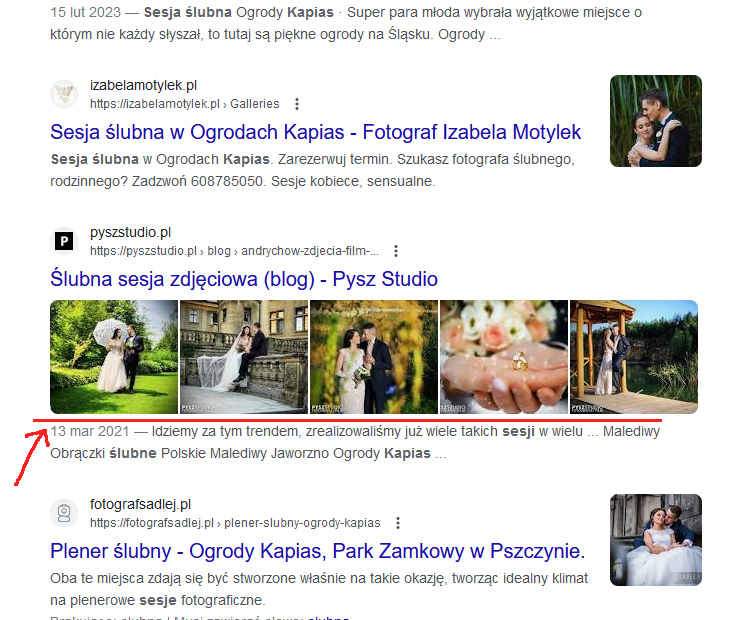Screen dimensions: 735x620
Task: Open couple thumbnail beside Izabela Motylek result
Action: coord(656,121)
